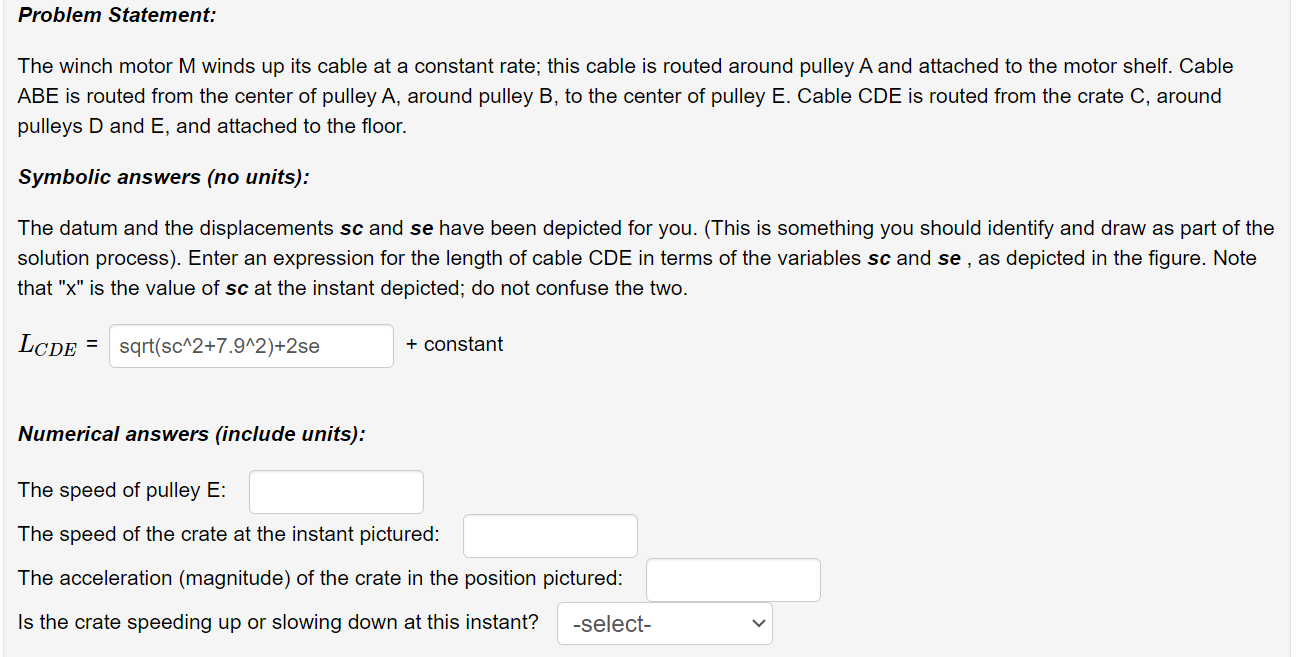Click the "+ constant" text after the expression
1296x657 pixels.
454,345
